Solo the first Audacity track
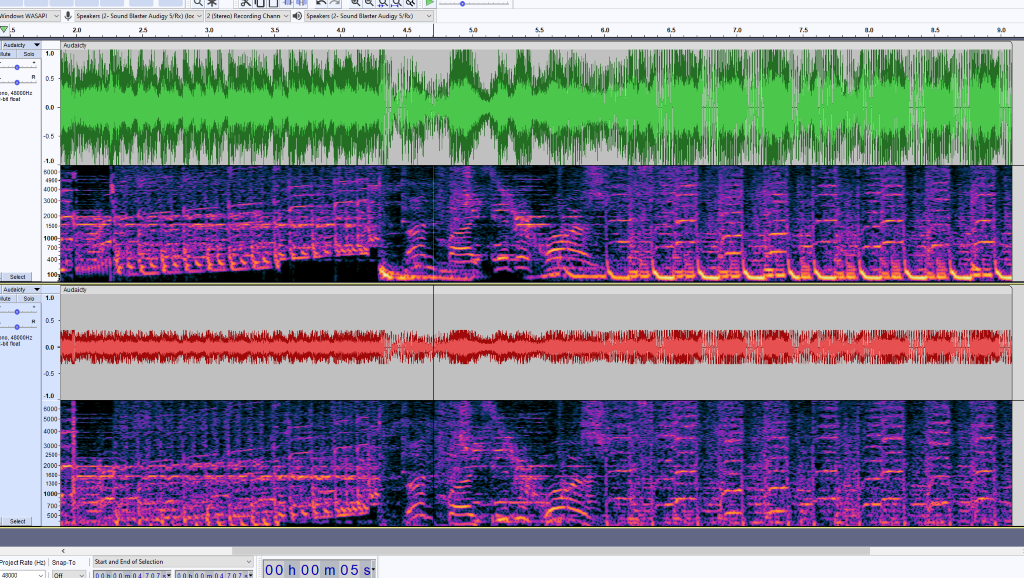This screenshot has height=578, width=1024. (29, 55)
